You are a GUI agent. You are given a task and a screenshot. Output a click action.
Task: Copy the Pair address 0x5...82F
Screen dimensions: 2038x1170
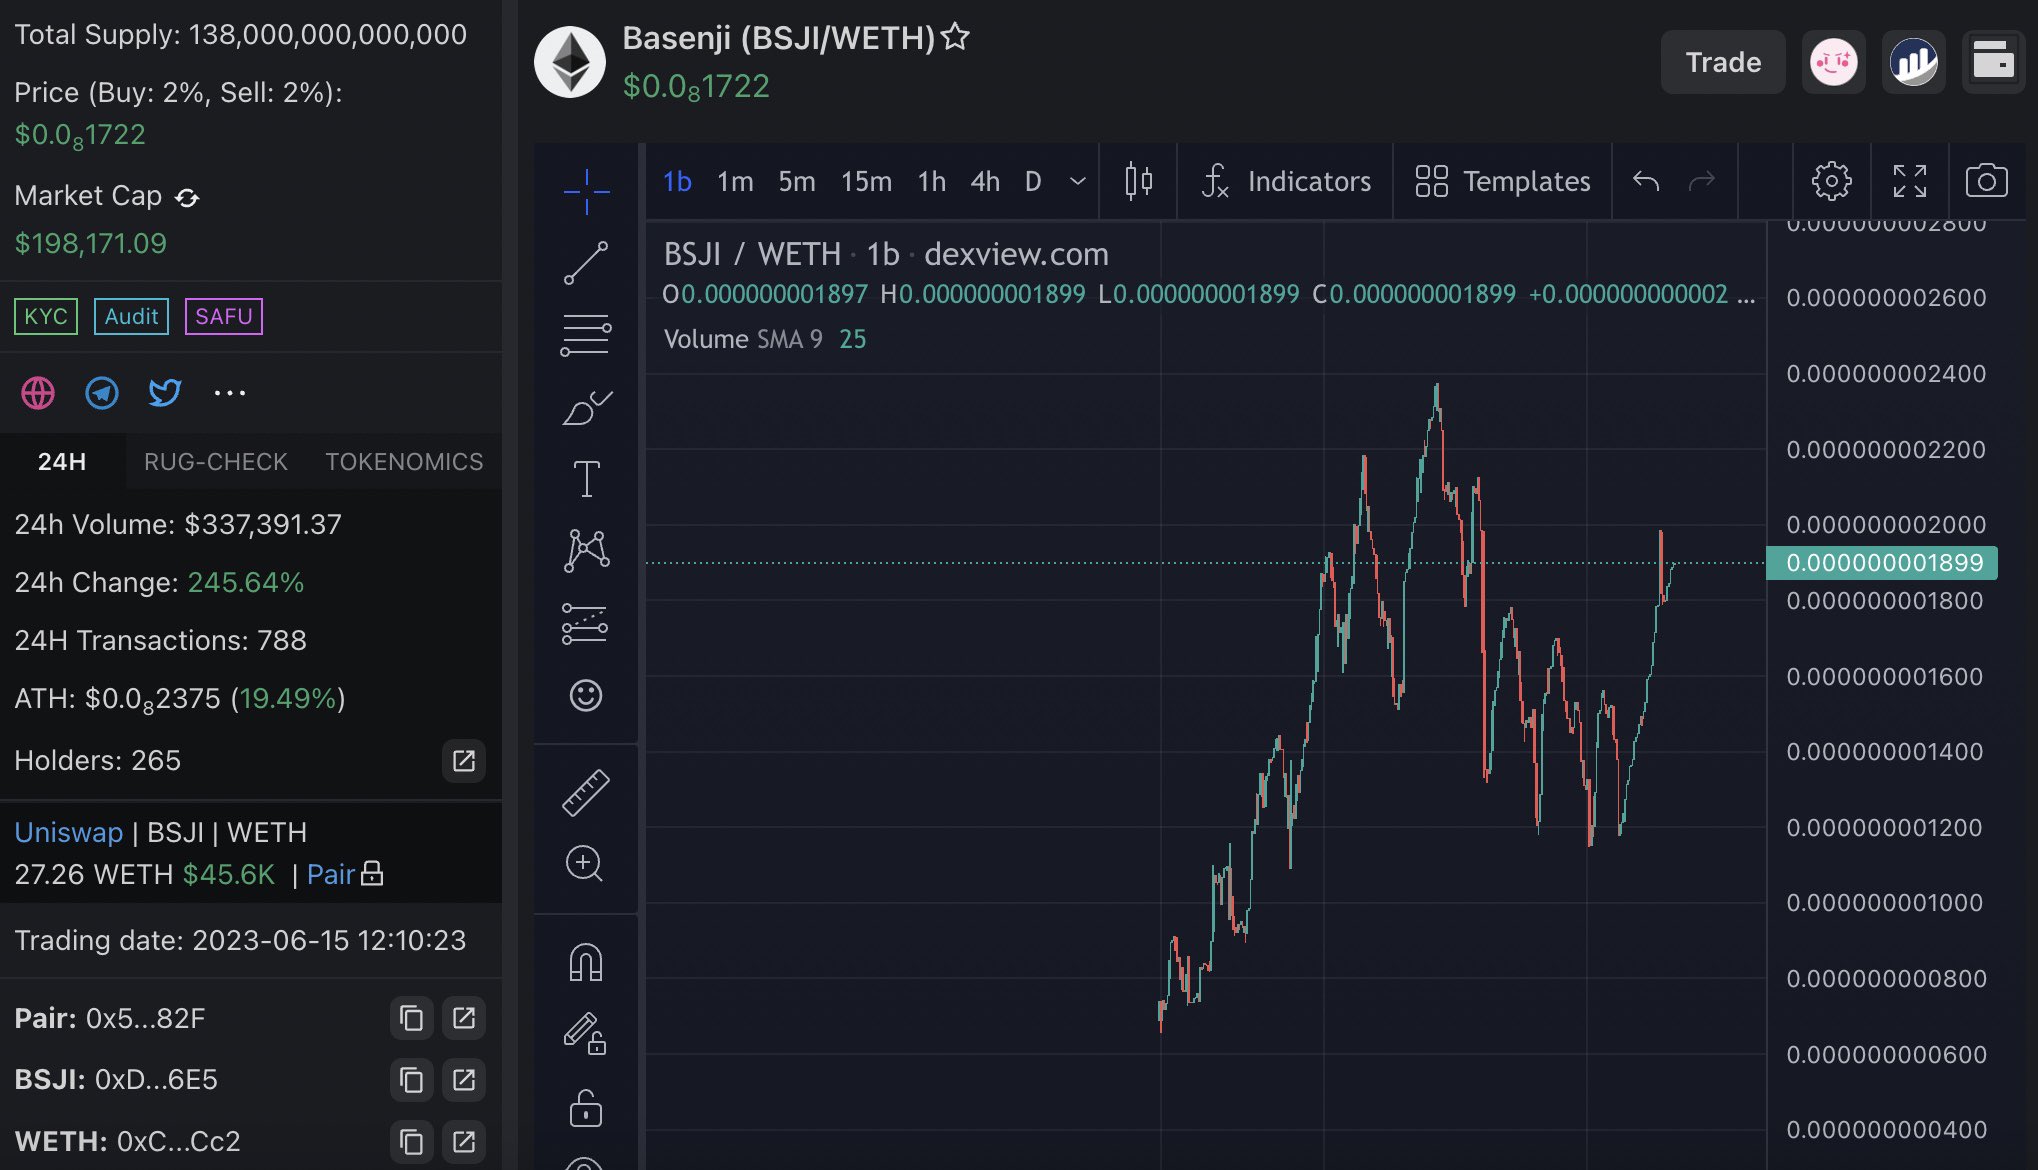tap(411, 1018)
